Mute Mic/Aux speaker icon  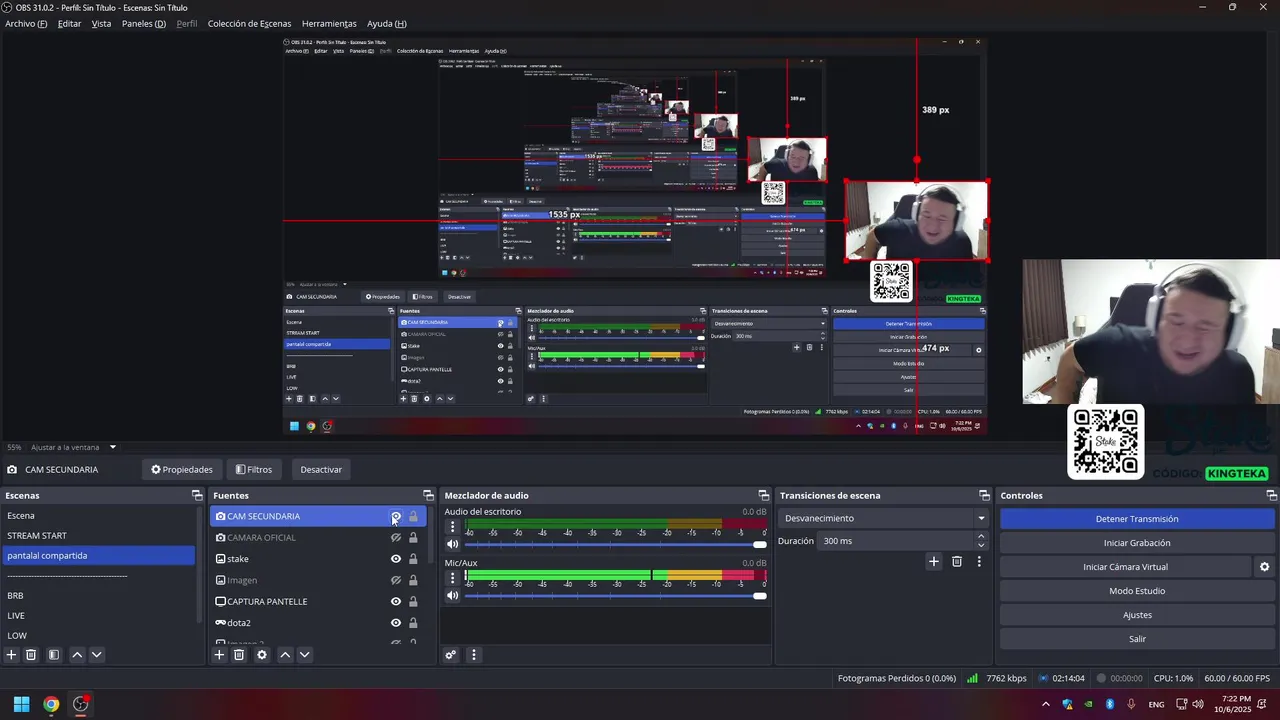(453, 596)
